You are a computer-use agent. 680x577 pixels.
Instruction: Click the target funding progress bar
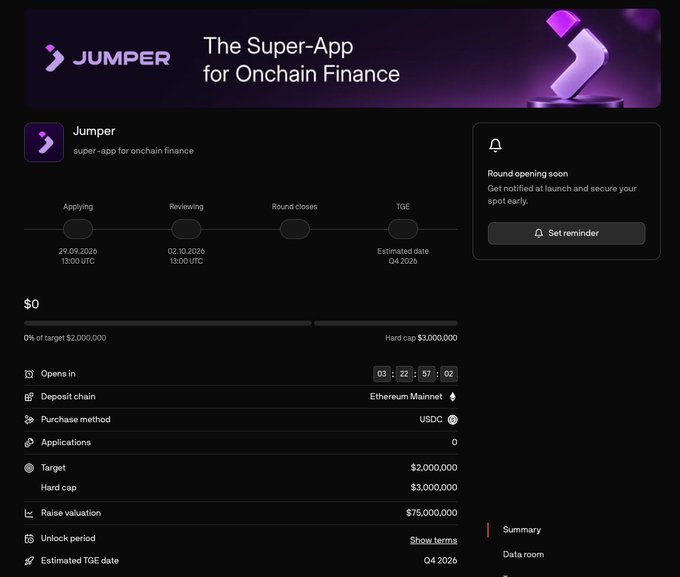pyautogui.click(x=167, y=323)
